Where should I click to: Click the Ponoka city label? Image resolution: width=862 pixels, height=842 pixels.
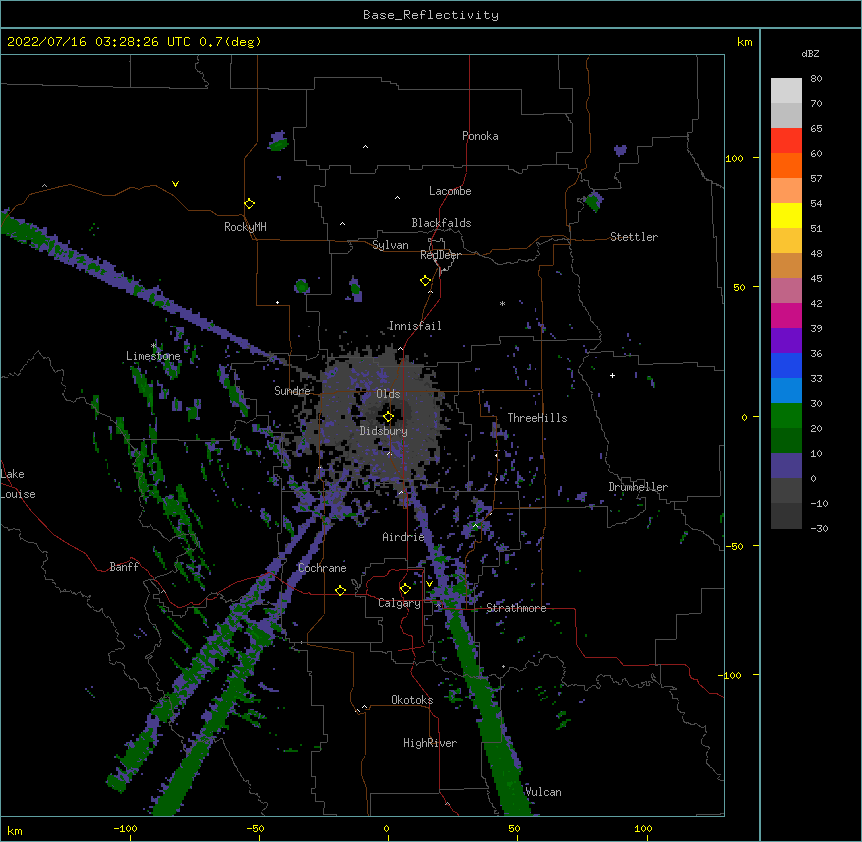click(x=480, y=136)
